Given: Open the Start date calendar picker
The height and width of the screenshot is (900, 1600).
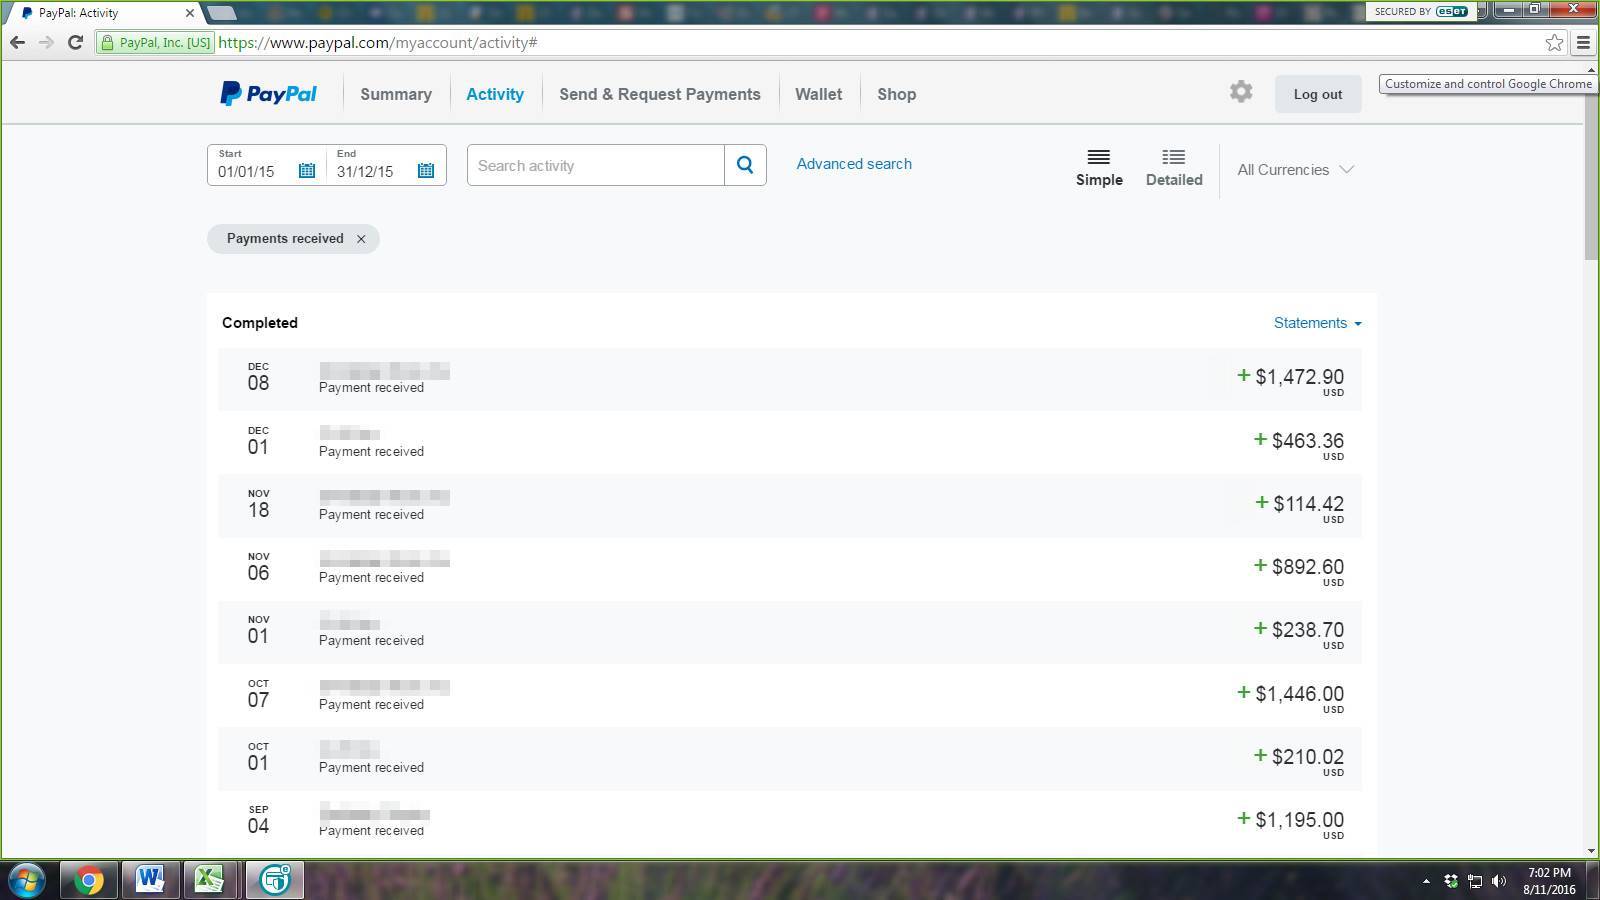Looking at the screenshot, I should (307, 171).
